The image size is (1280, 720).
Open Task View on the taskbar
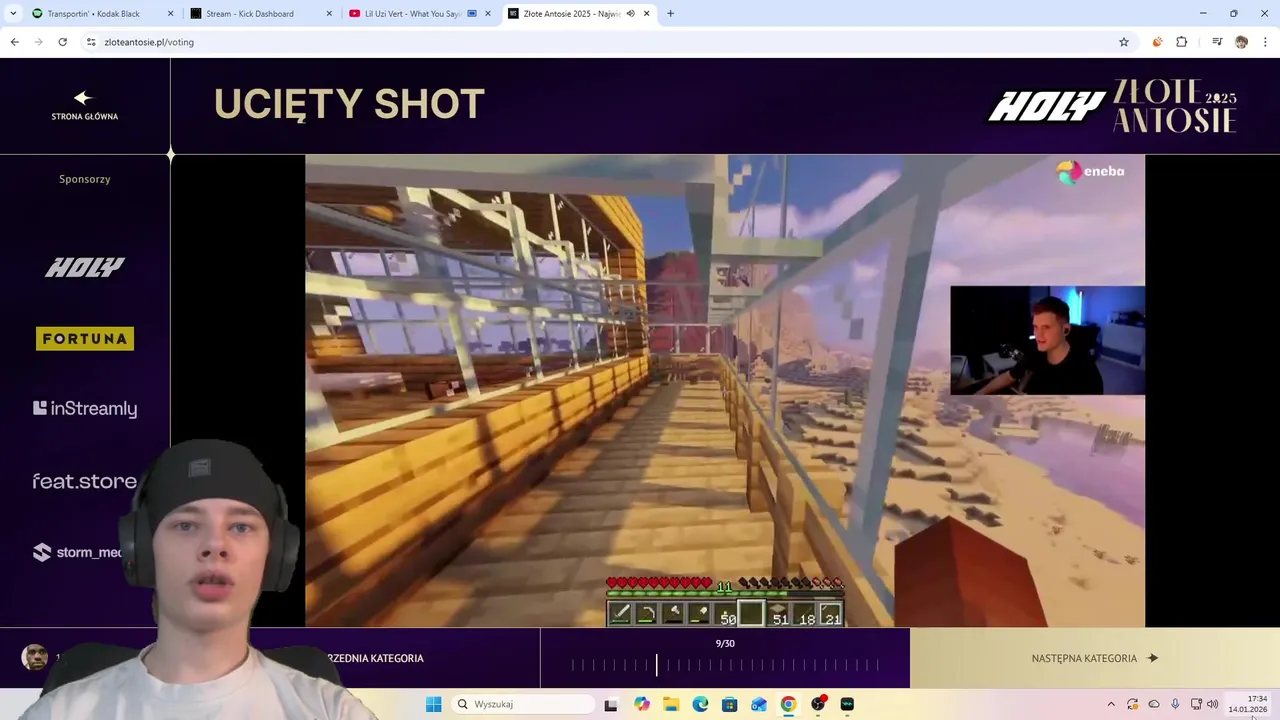(x=611, y=704)
